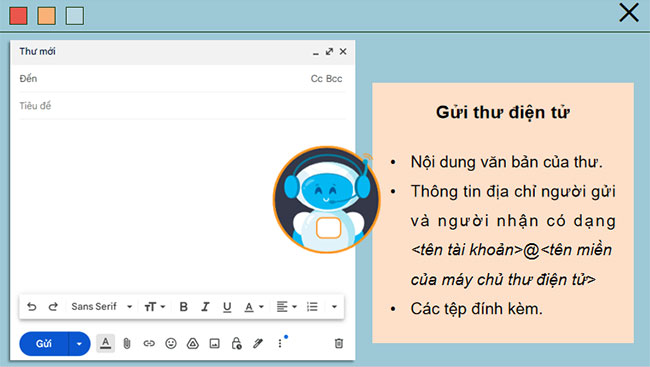Viewport: 650px width, 367px height.
Task: Click the Gửi thư điện tử heading
Action: click(503, 112)
